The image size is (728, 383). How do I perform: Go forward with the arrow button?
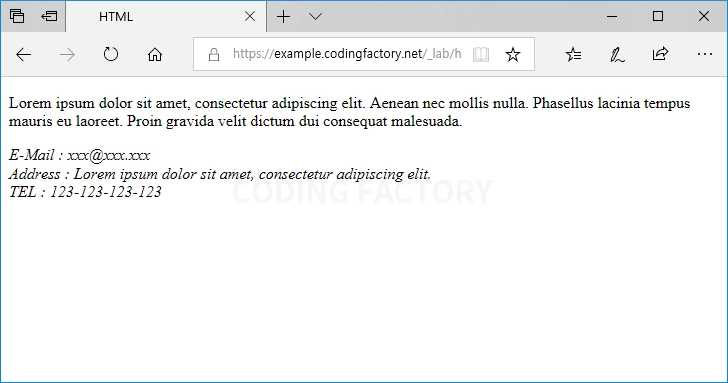point(67,55)
